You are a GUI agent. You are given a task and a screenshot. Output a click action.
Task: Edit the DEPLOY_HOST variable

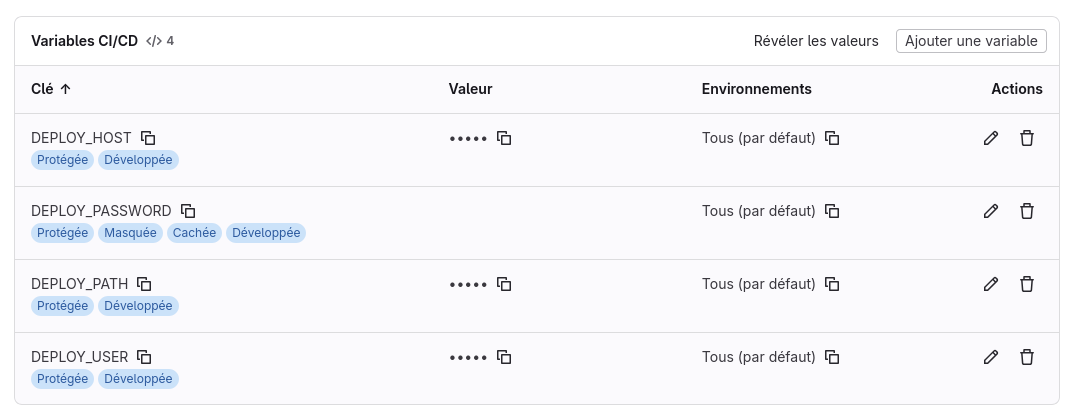[991, 138]
